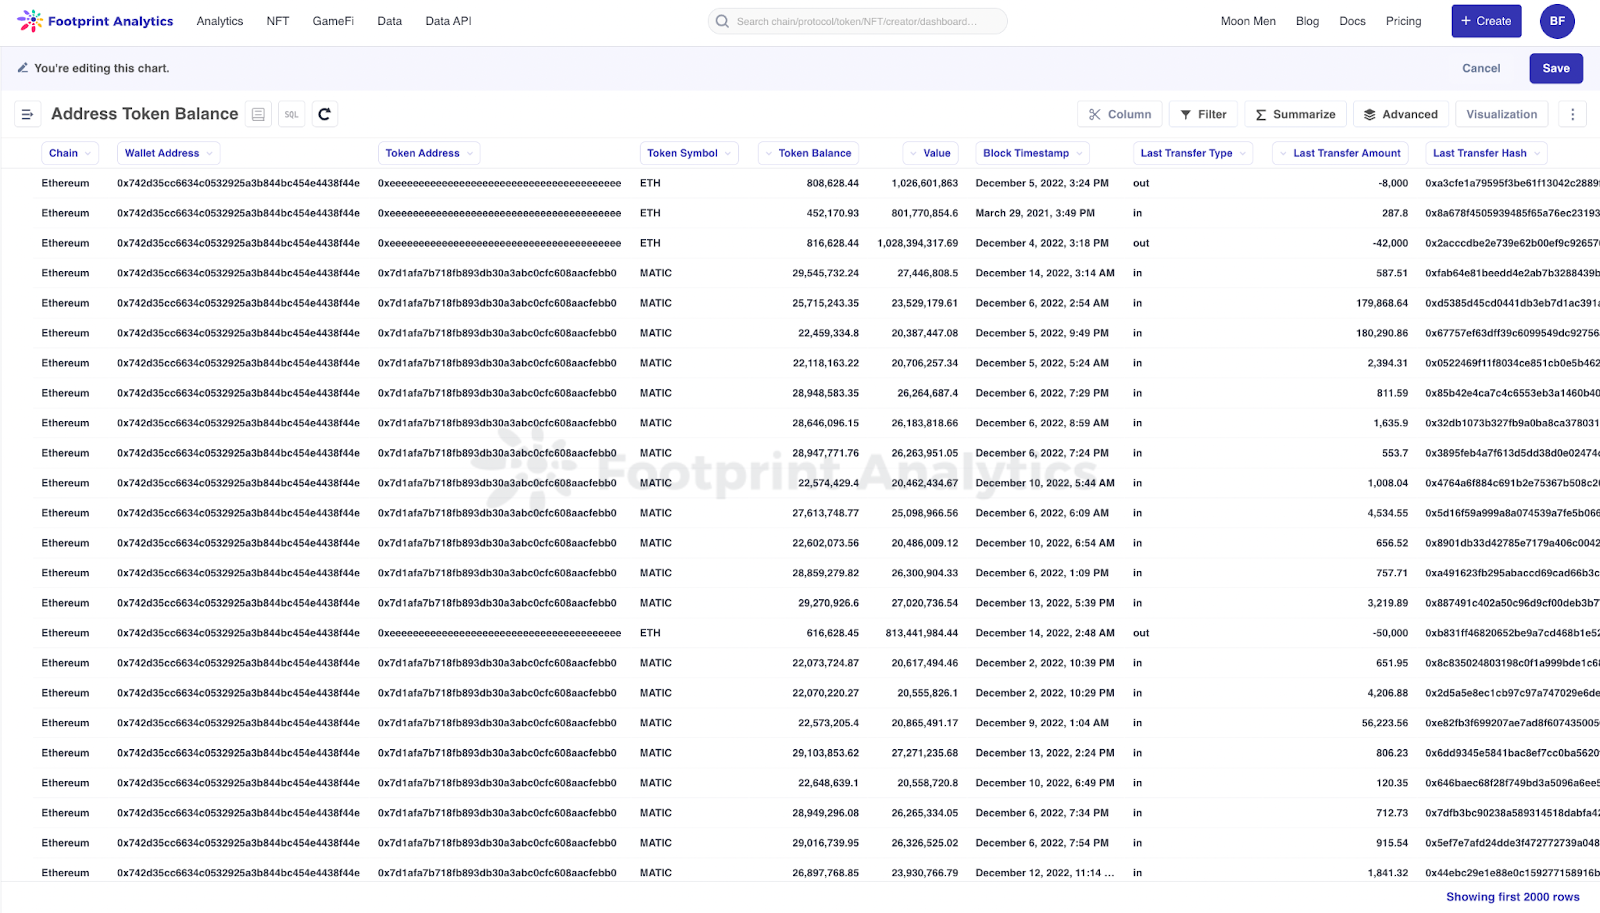Expand the Last Transfer Type dropdown
Viewport: 1600px width, 913px height.
(x=1244, y=153)
